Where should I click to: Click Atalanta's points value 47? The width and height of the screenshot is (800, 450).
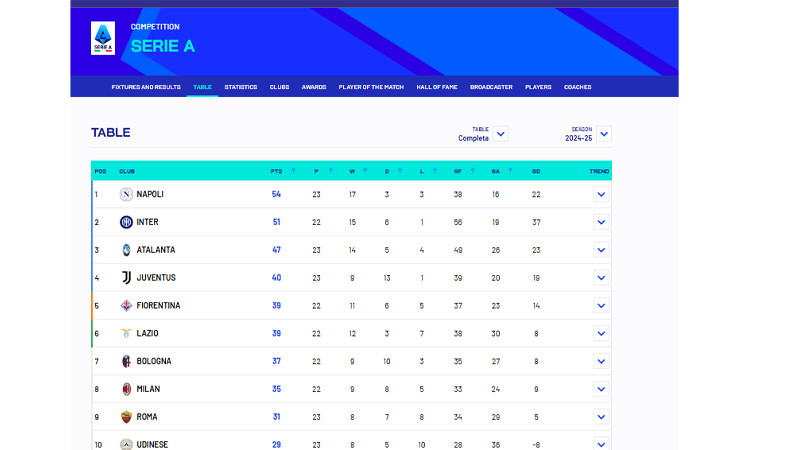(276, 250)
